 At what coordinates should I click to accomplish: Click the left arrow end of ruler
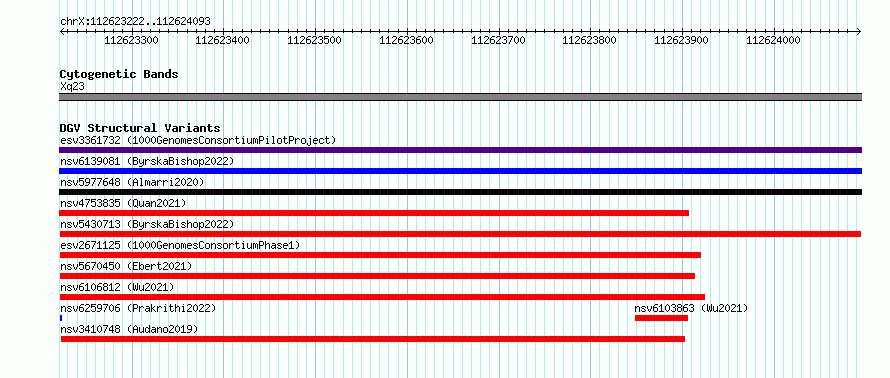coord(62,31)
